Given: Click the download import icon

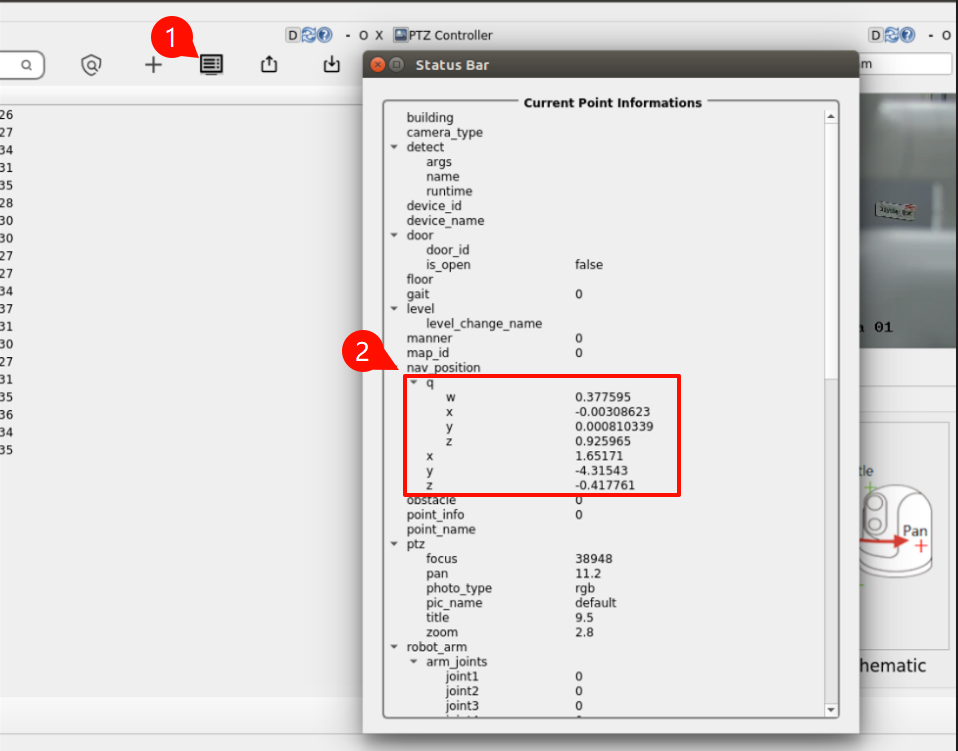Looking at the screenshot, I should coord(332,65).
